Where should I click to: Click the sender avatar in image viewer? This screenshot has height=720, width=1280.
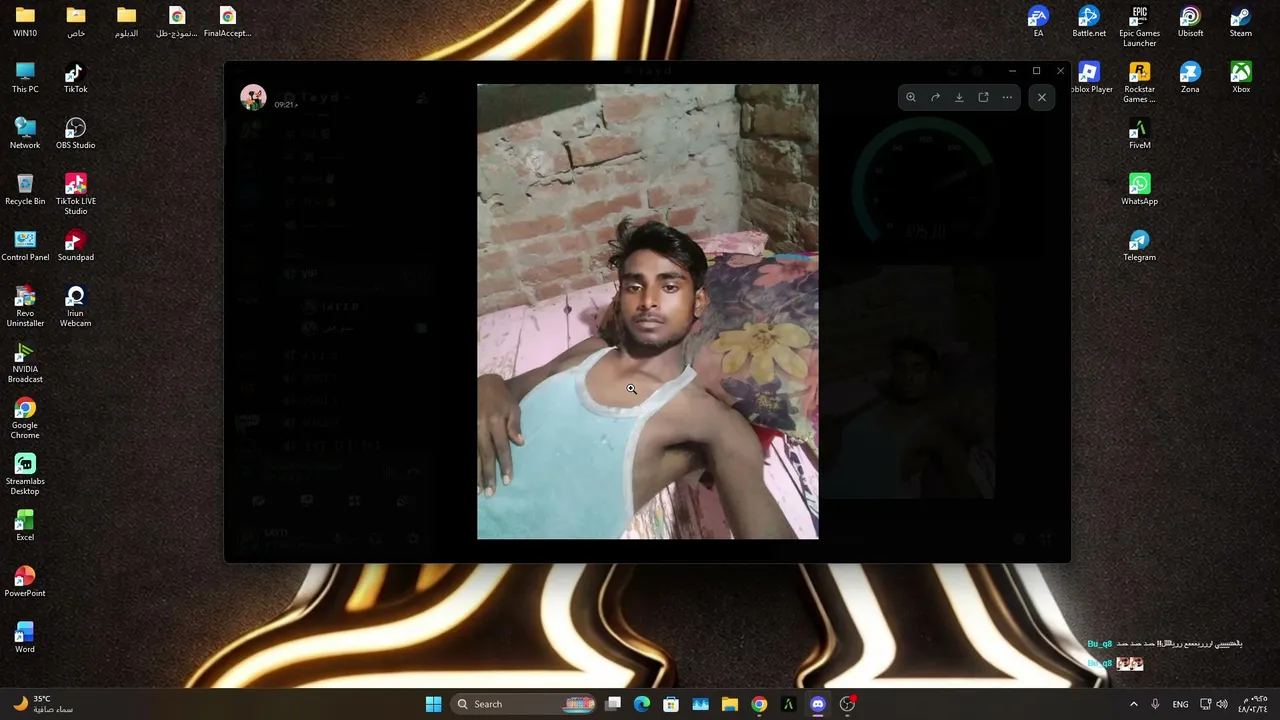coord(253,97)
